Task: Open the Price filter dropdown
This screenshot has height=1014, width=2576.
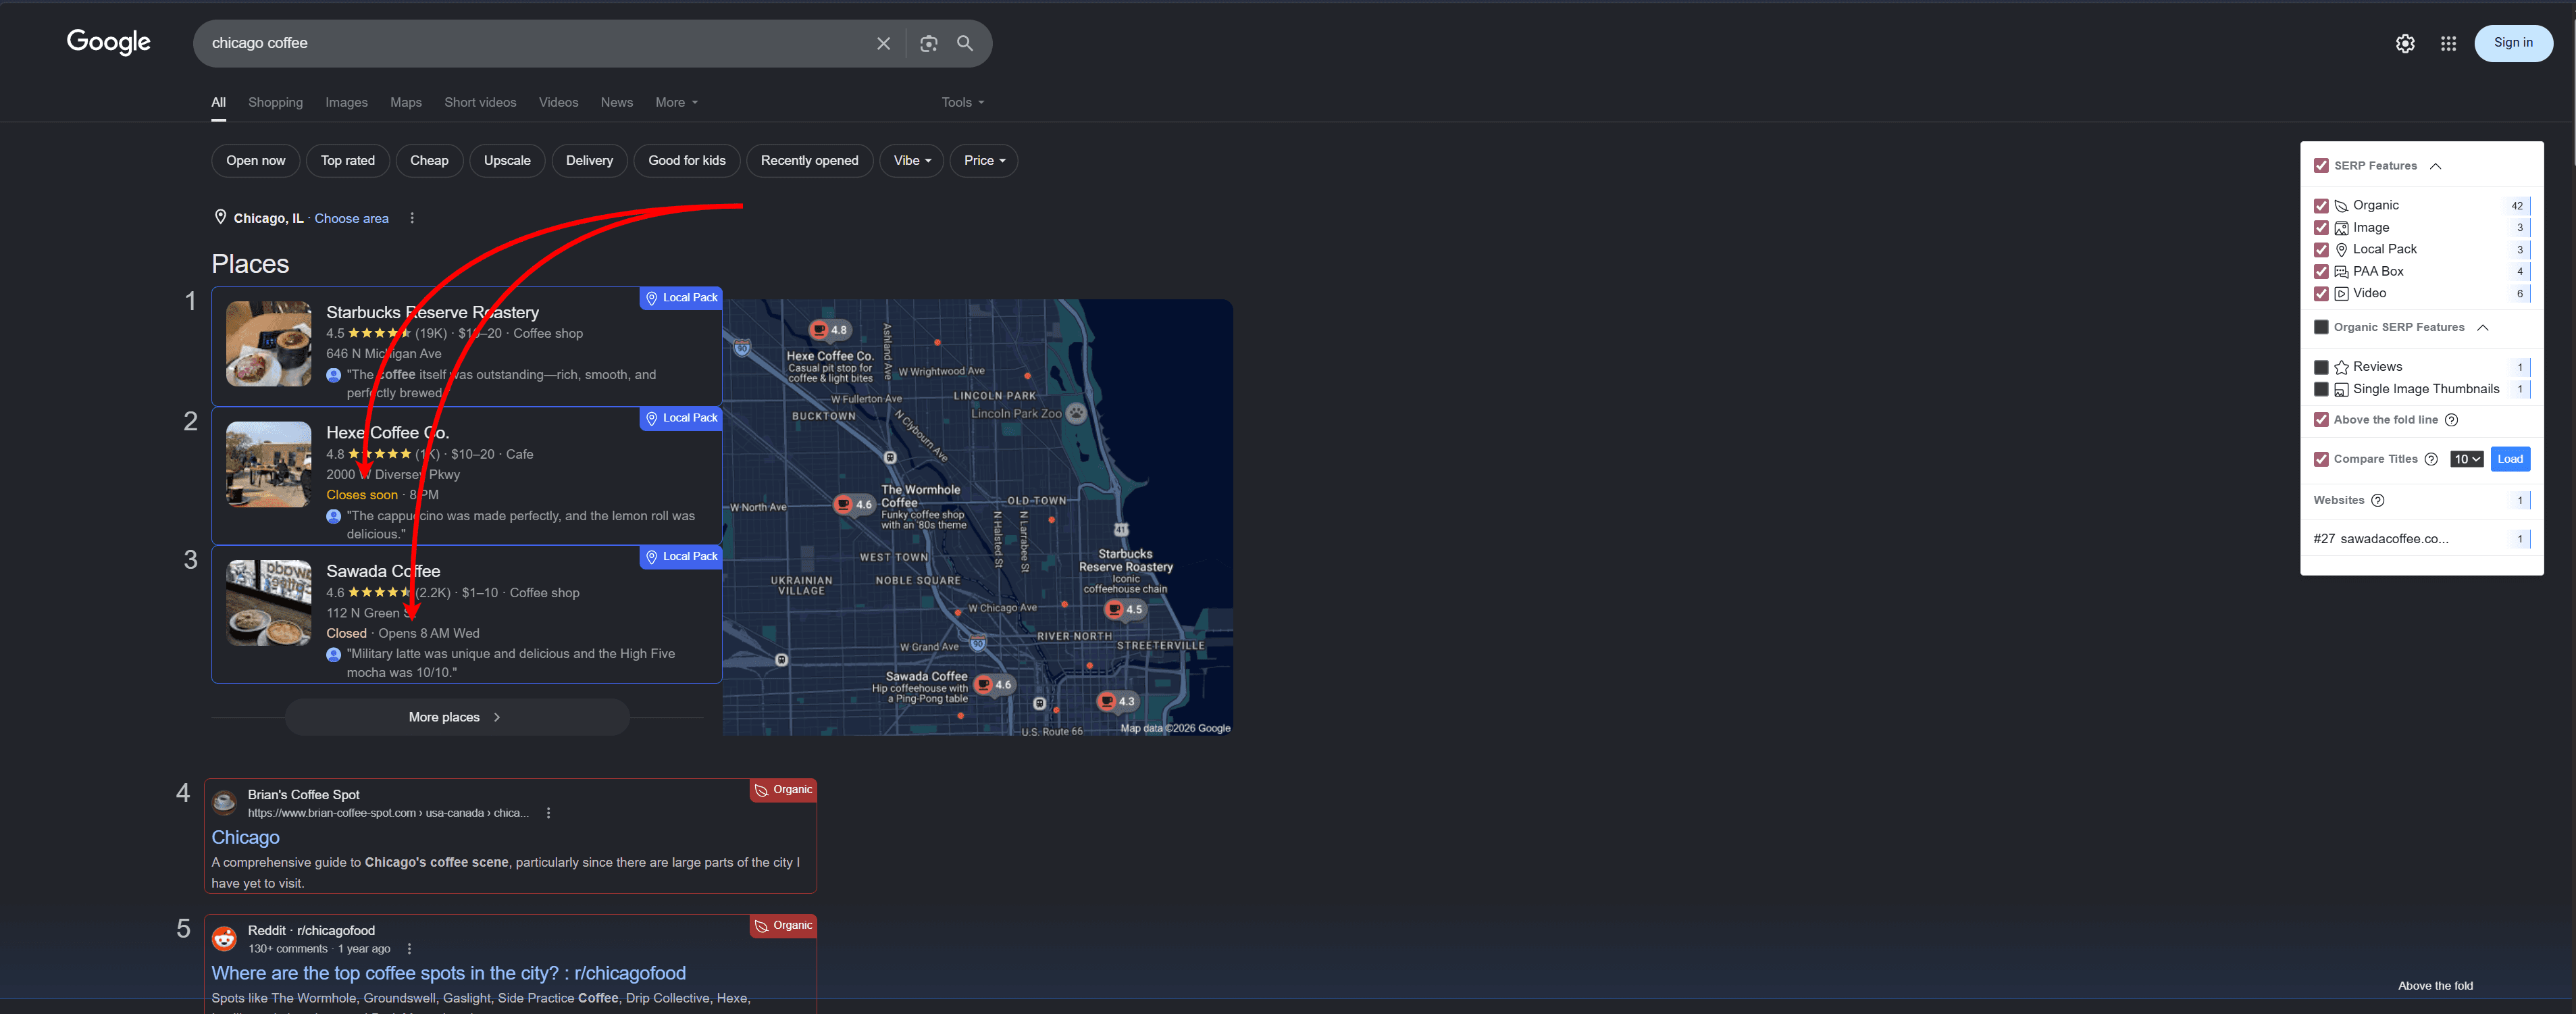Action: [x=984, y=161]
